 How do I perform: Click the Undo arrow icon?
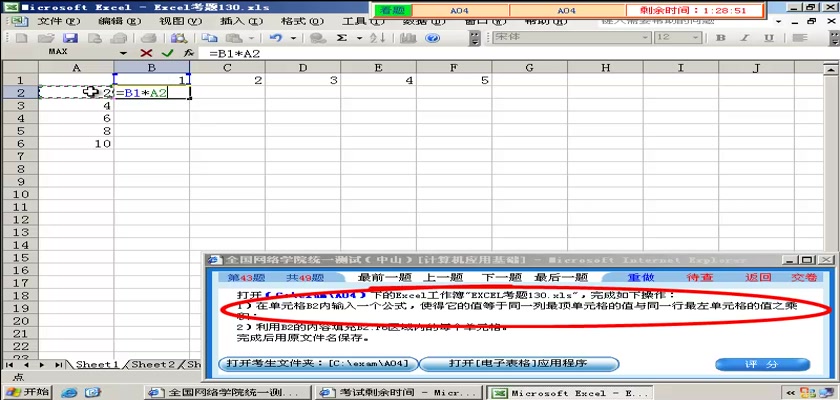[276, 38]
